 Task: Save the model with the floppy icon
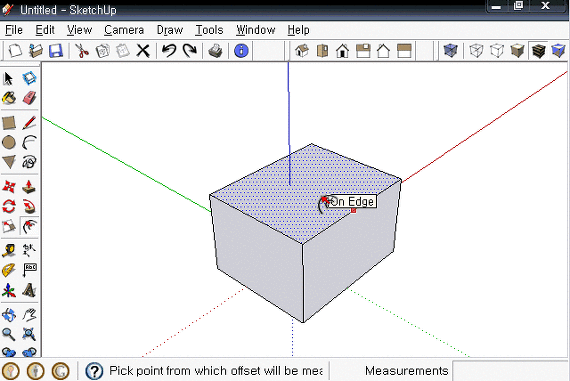56,51
